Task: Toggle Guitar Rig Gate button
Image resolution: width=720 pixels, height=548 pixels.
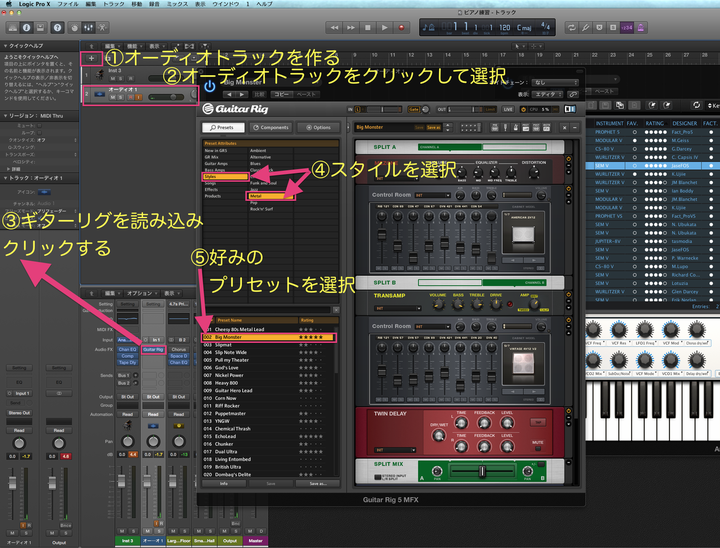Action: [414, 109]
